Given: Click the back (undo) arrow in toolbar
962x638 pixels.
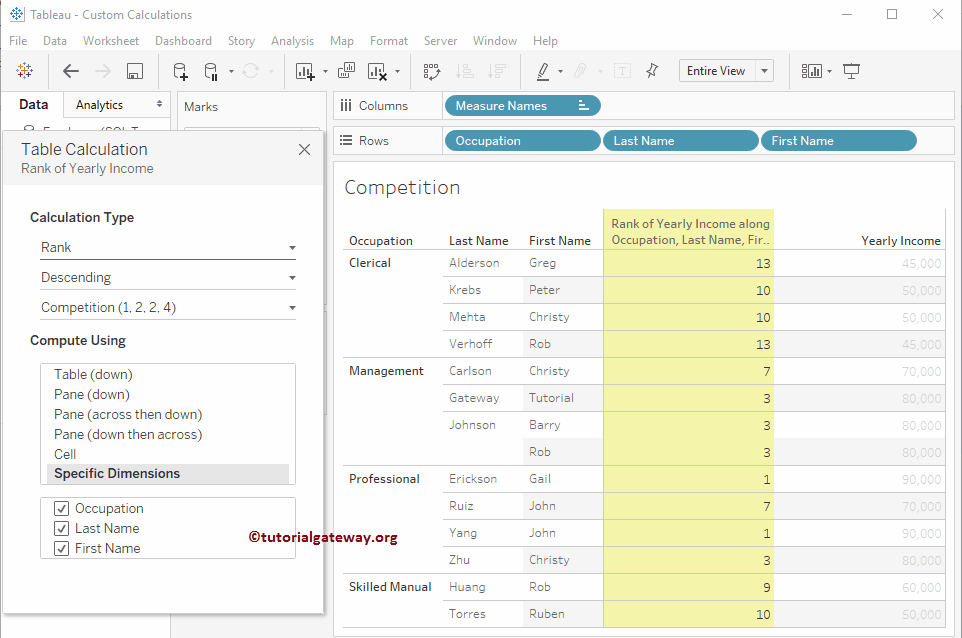Looking at the screenshot, I should coord(71,71).
